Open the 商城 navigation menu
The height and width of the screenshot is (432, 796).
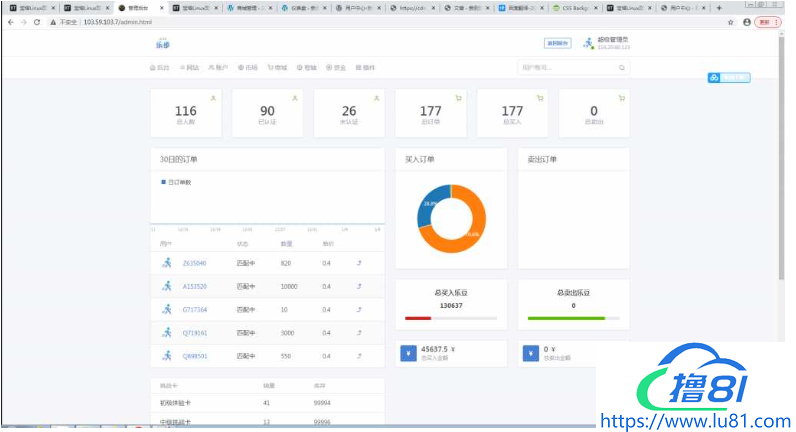pyautogui.click(x=277, y=68)
